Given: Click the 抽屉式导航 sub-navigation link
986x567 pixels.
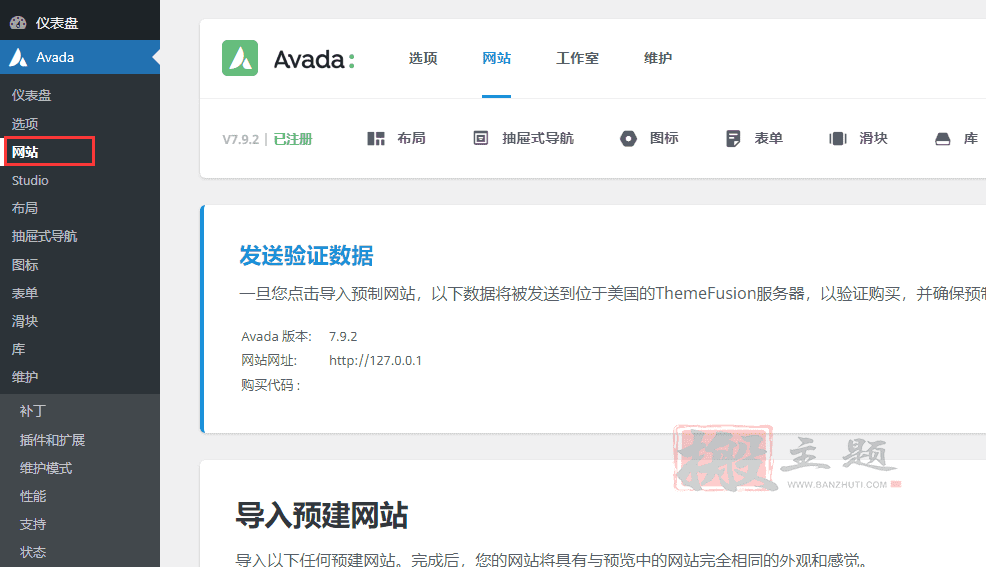Looking at the screenshot, I should [x=538, y=138].
